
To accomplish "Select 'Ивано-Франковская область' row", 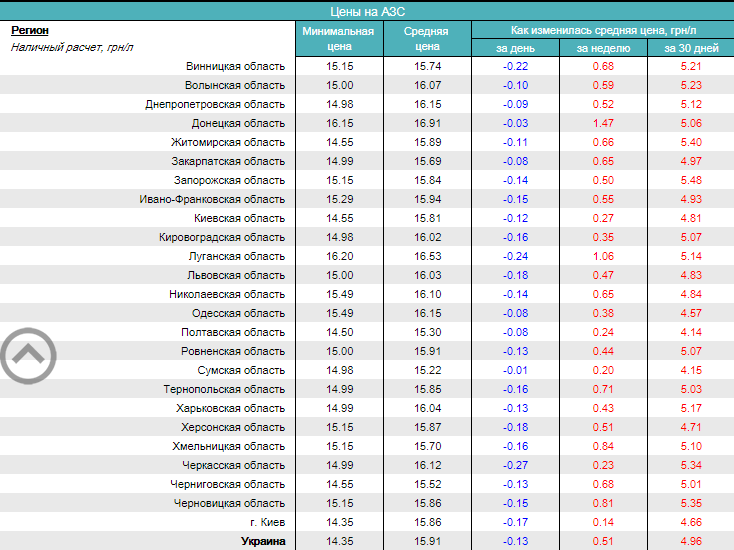I will [212, 199].
